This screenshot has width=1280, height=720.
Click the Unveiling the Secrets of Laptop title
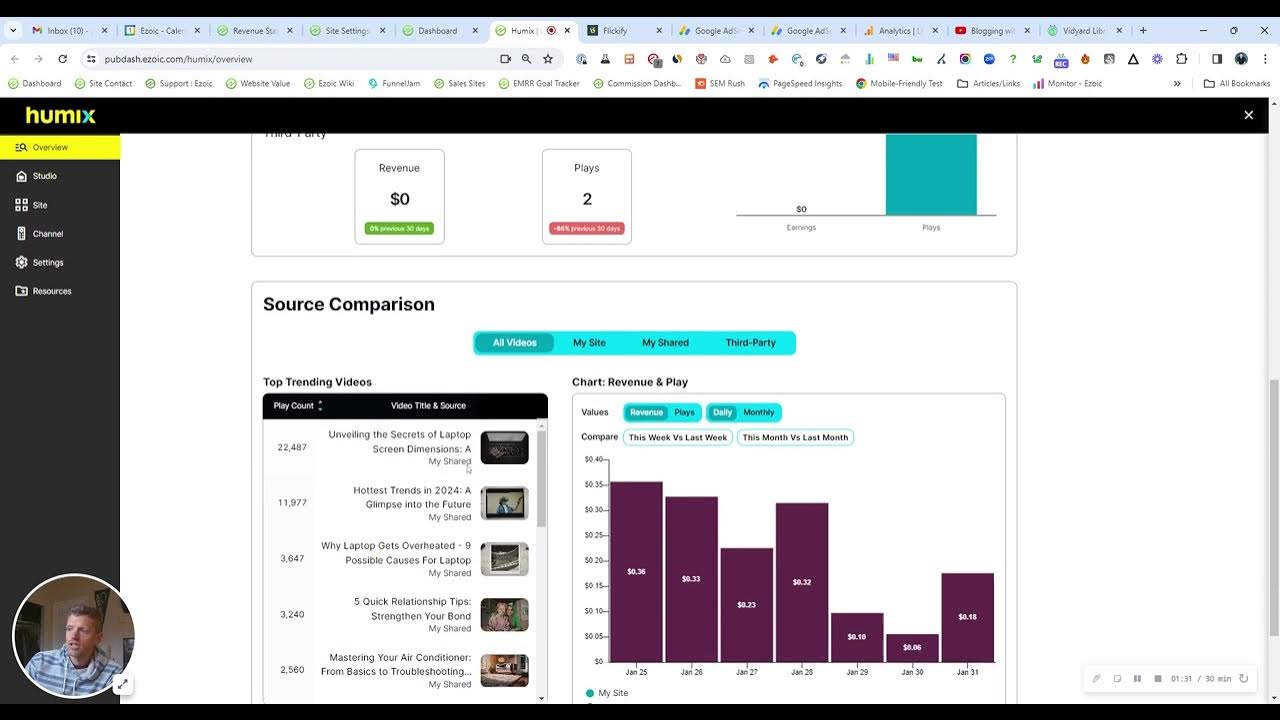pos(399,442)
